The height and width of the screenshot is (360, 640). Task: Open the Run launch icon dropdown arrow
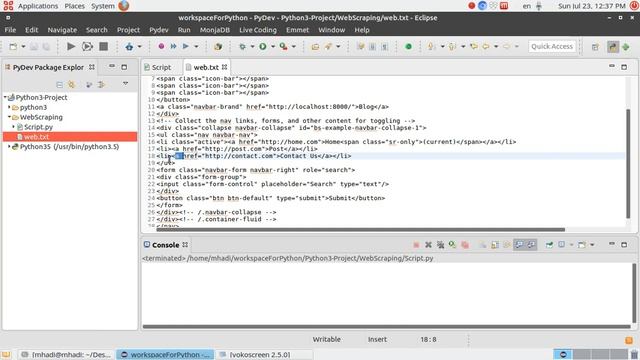point(273,47)
